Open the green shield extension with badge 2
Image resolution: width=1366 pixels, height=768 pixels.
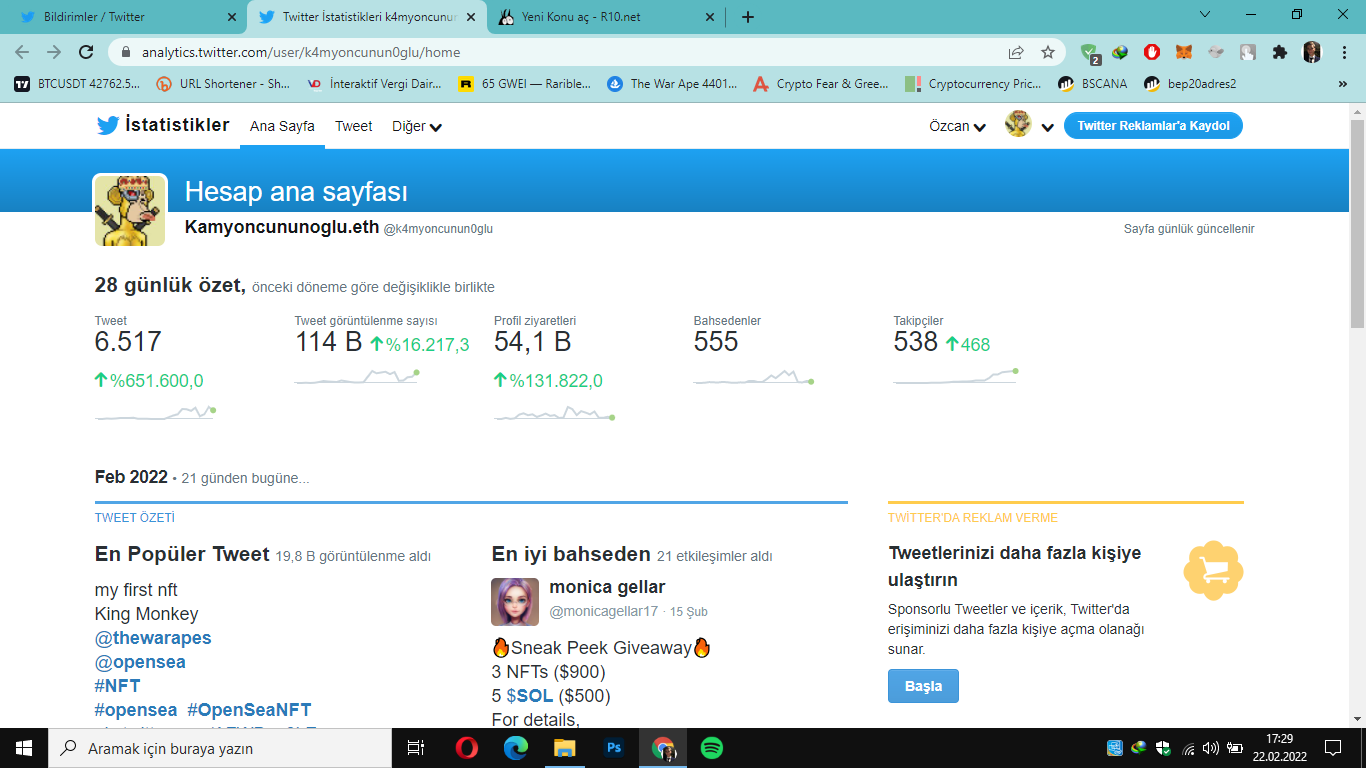point(1089,53)
